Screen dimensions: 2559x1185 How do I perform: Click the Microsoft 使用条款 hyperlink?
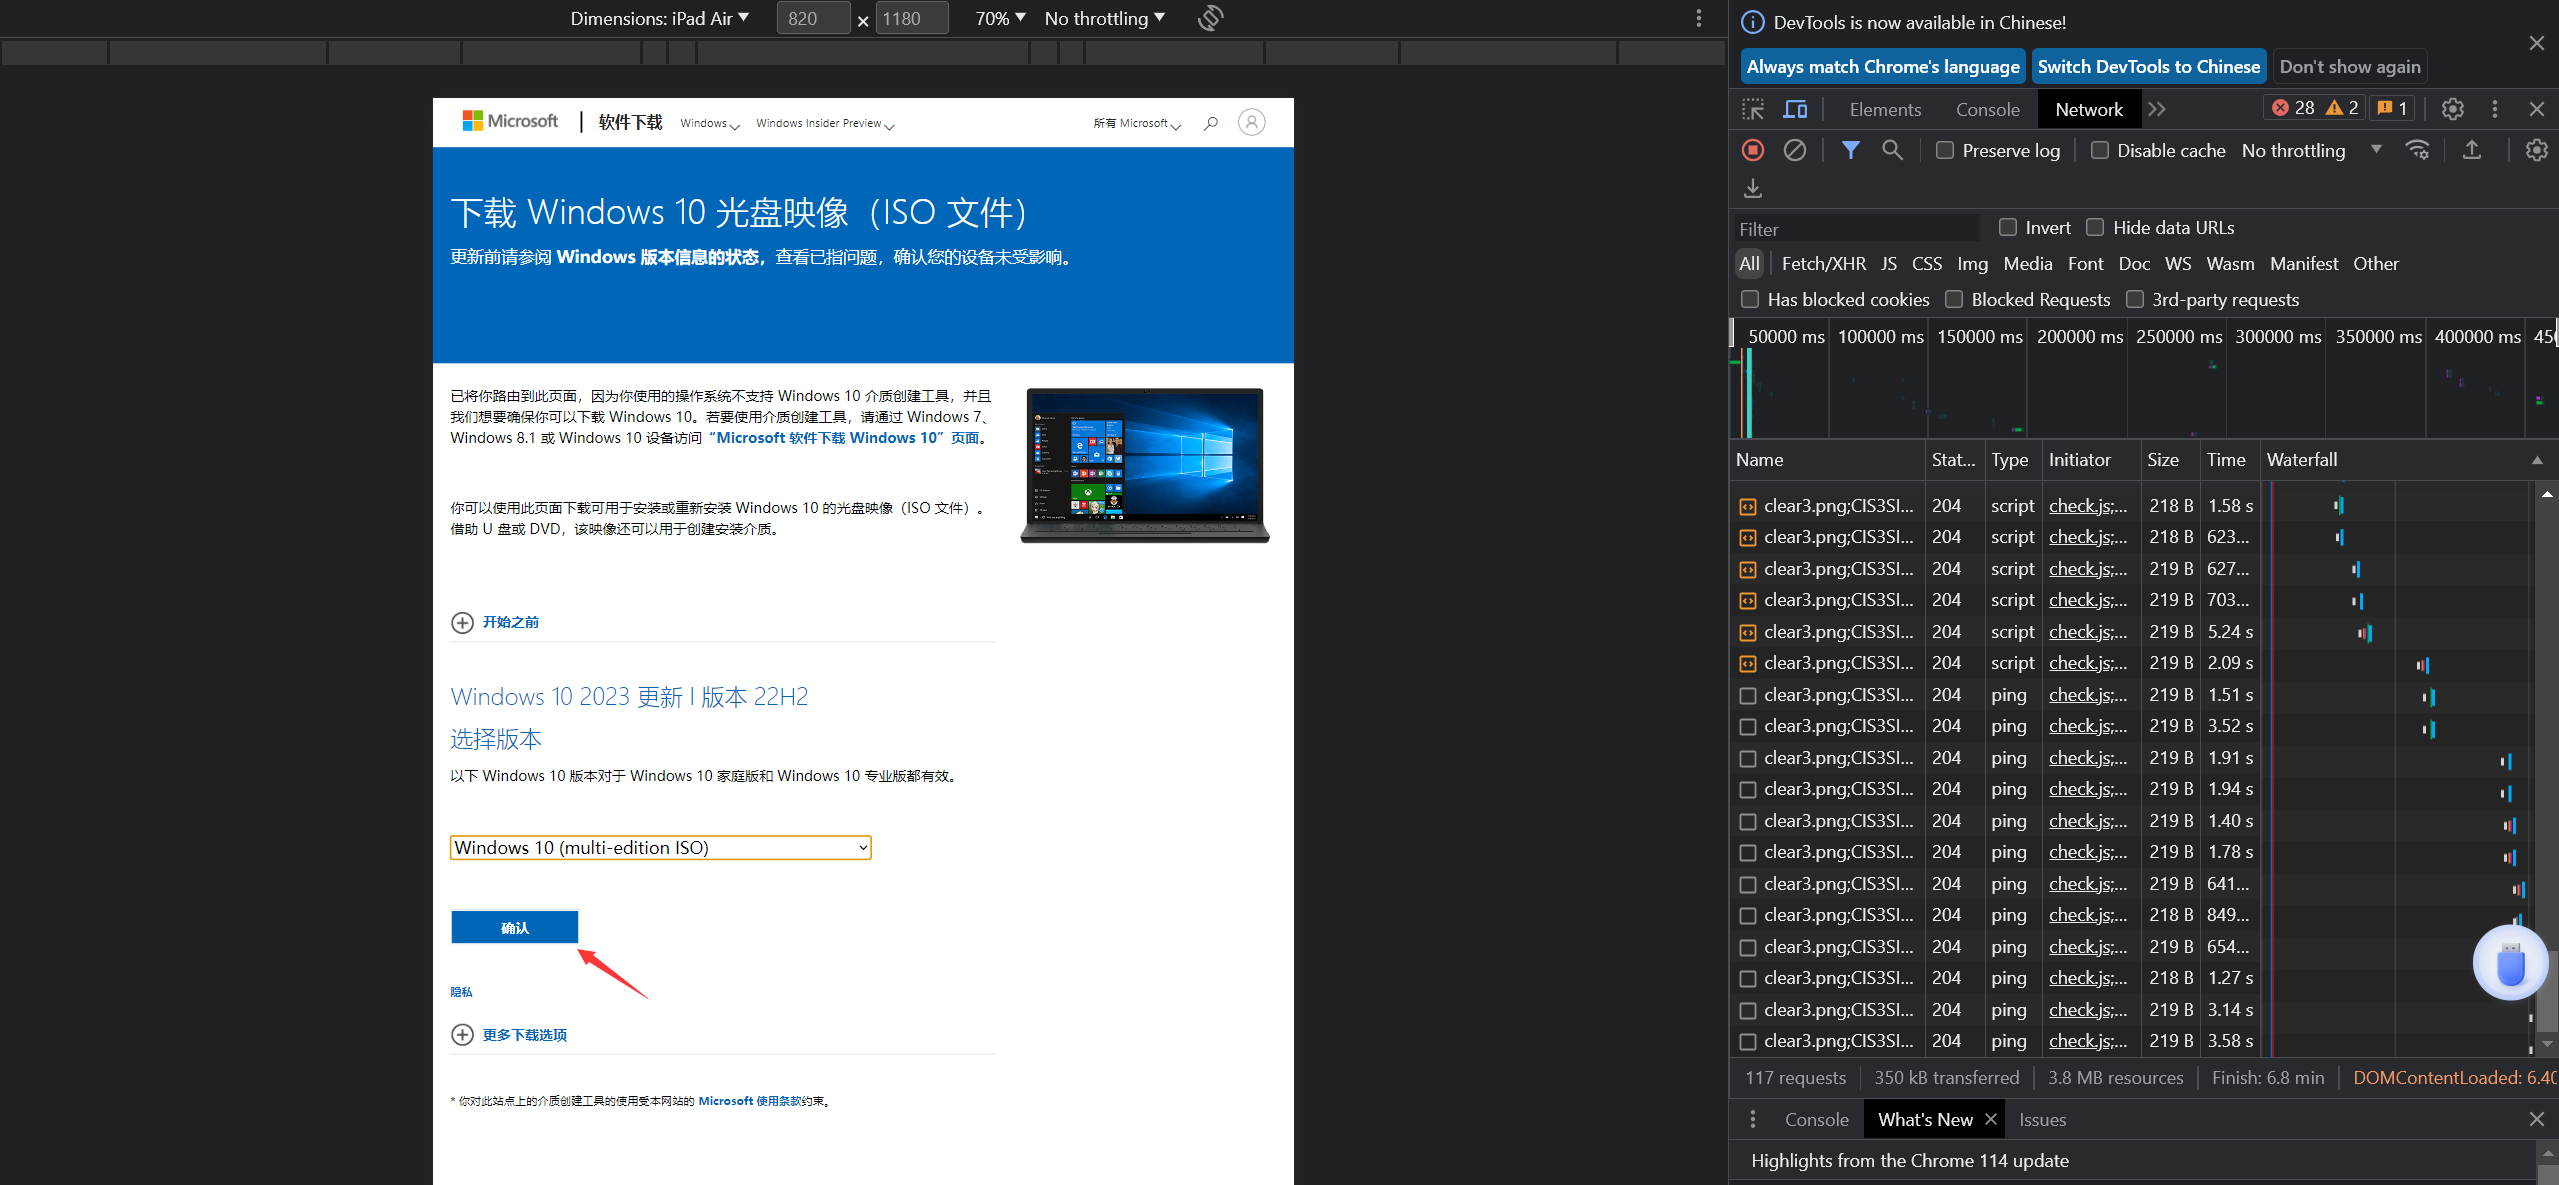[x=762, y=1100]
